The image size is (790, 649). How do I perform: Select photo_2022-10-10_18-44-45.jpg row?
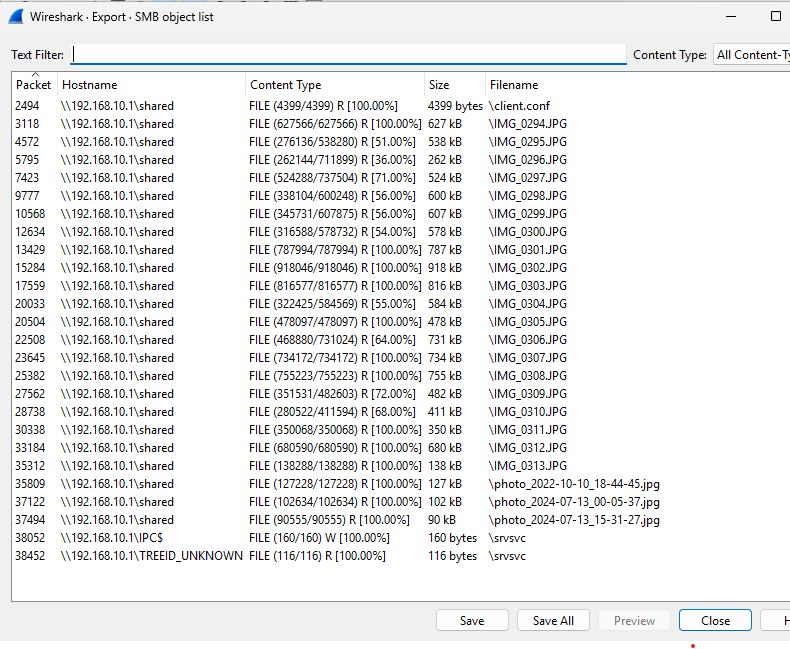401,484
